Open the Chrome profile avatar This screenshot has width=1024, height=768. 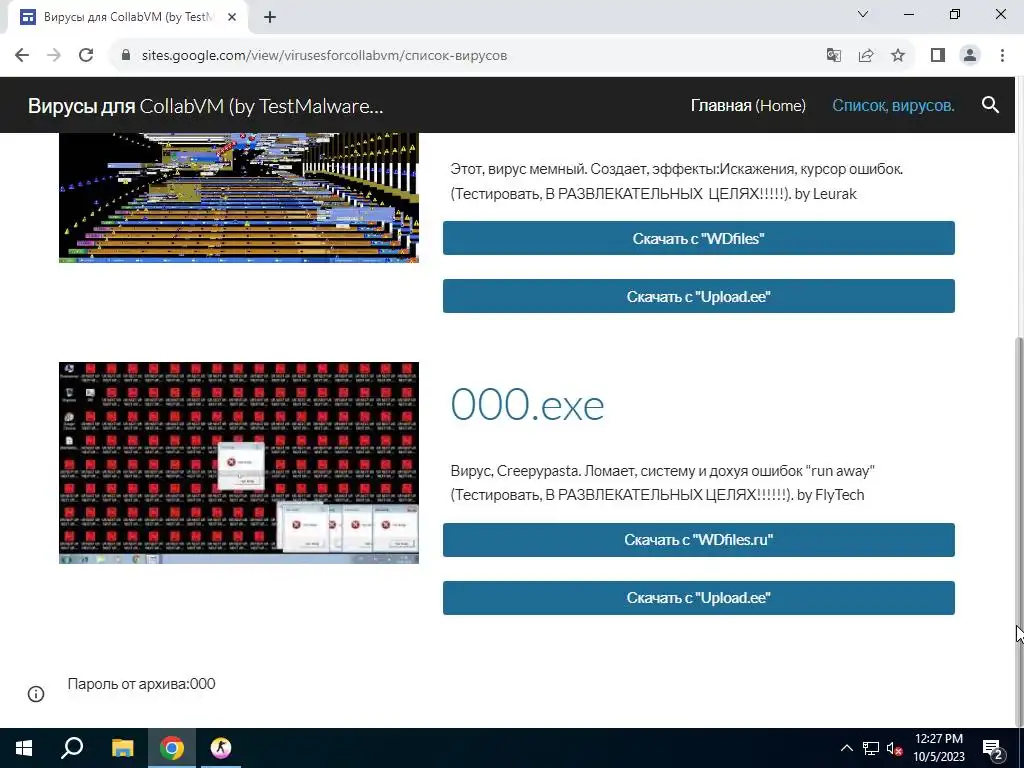(x=970, y=55)
